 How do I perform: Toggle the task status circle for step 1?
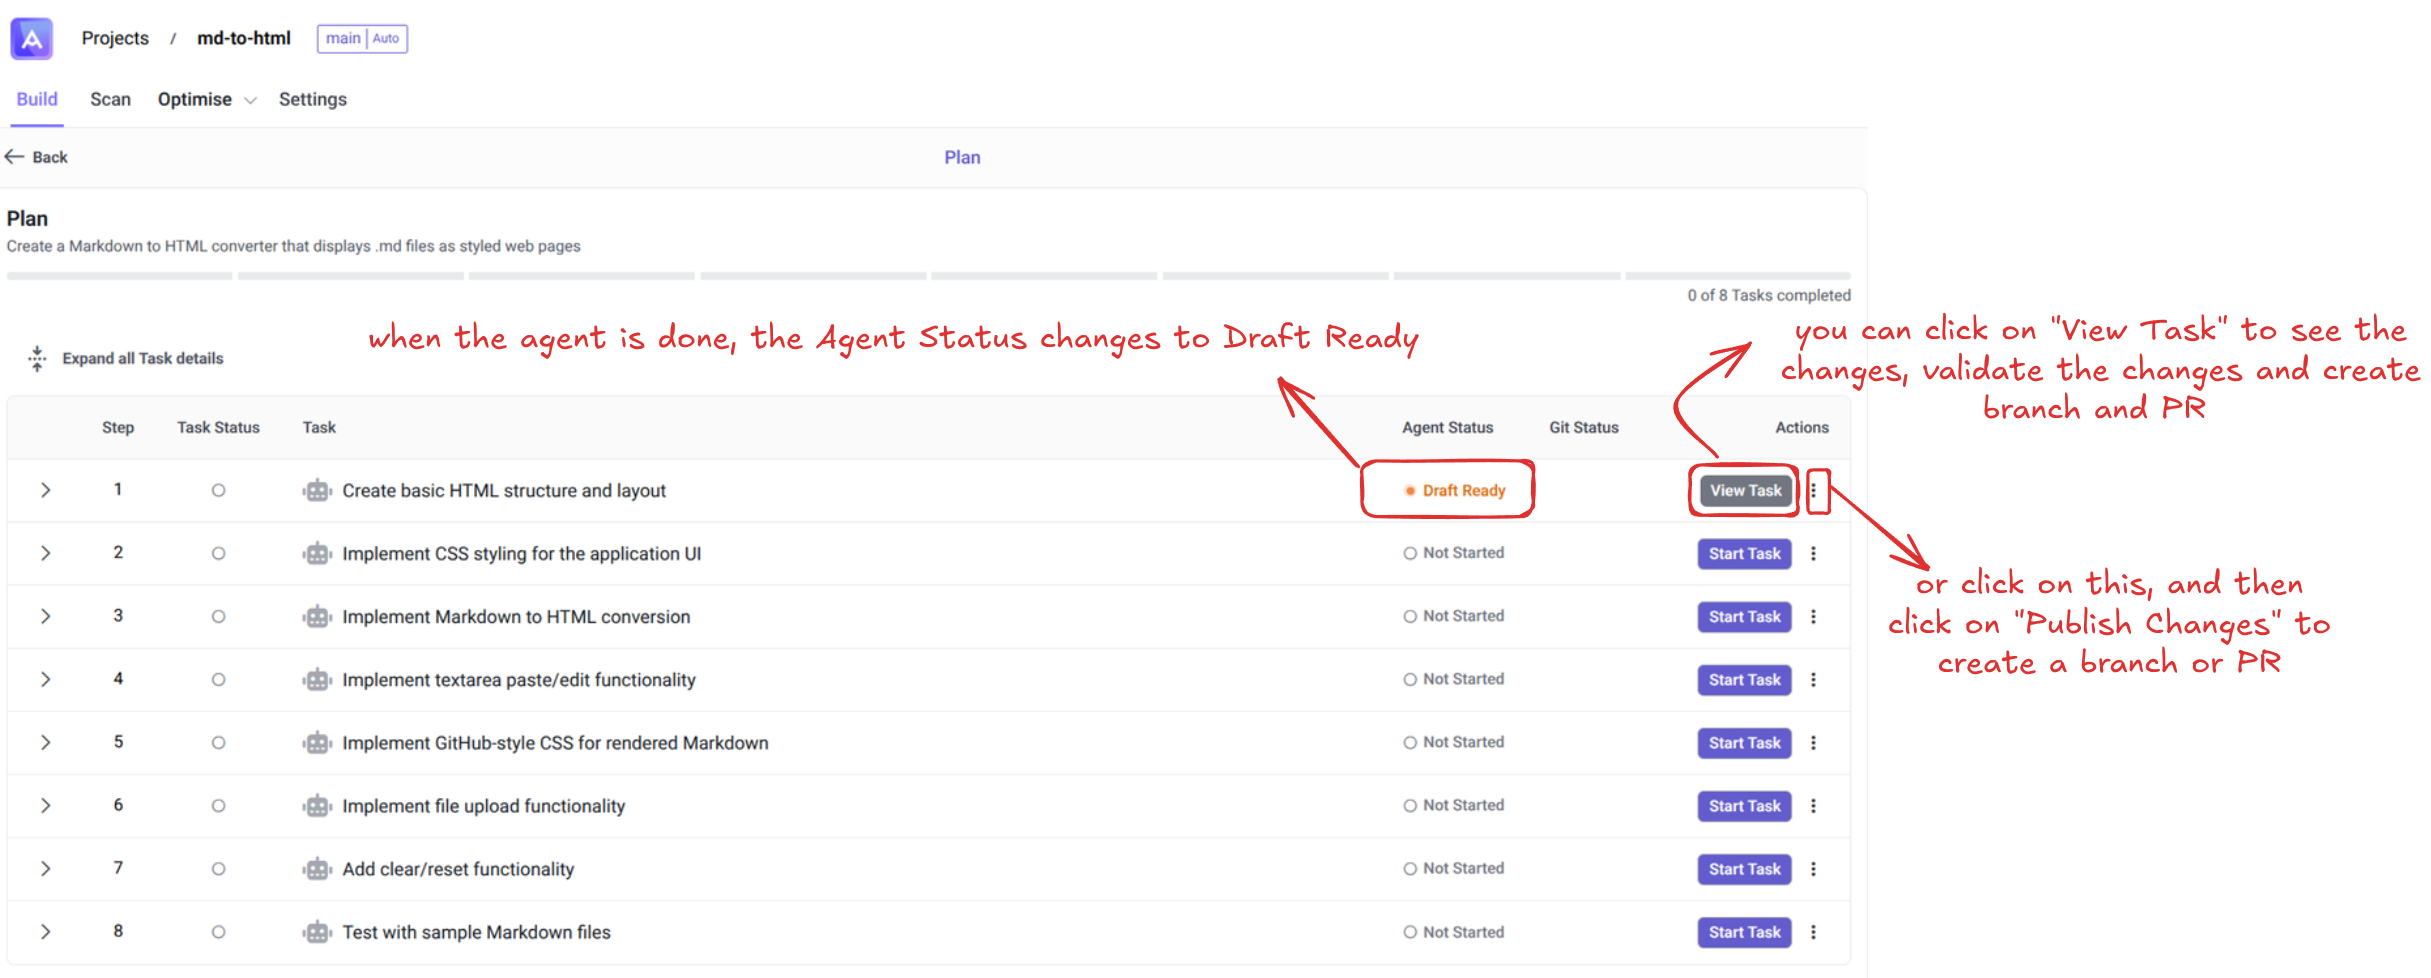point(218,491)
